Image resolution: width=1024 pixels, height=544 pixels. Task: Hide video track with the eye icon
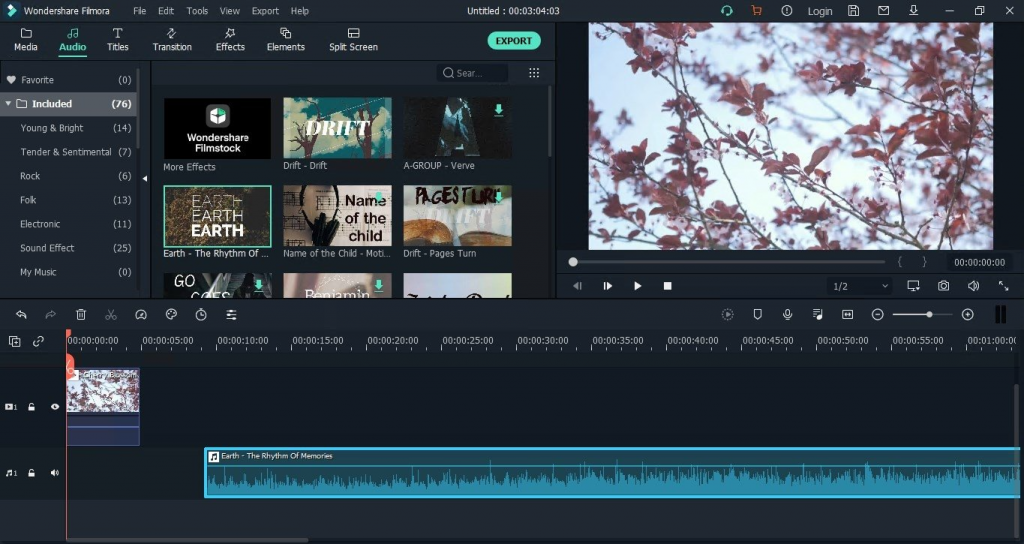tap(55, 407)
